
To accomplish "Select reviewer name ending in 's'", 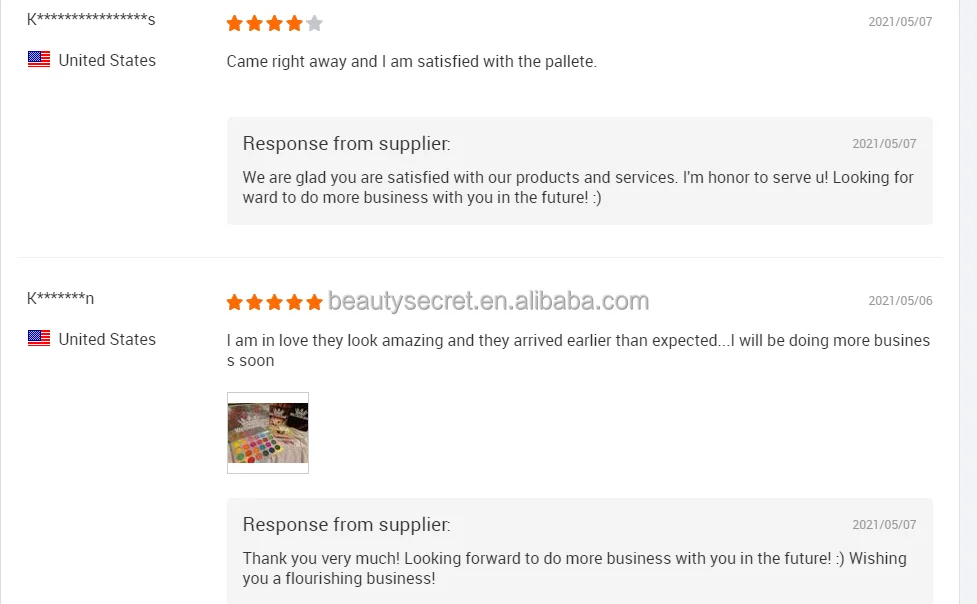I will point(91,19).
